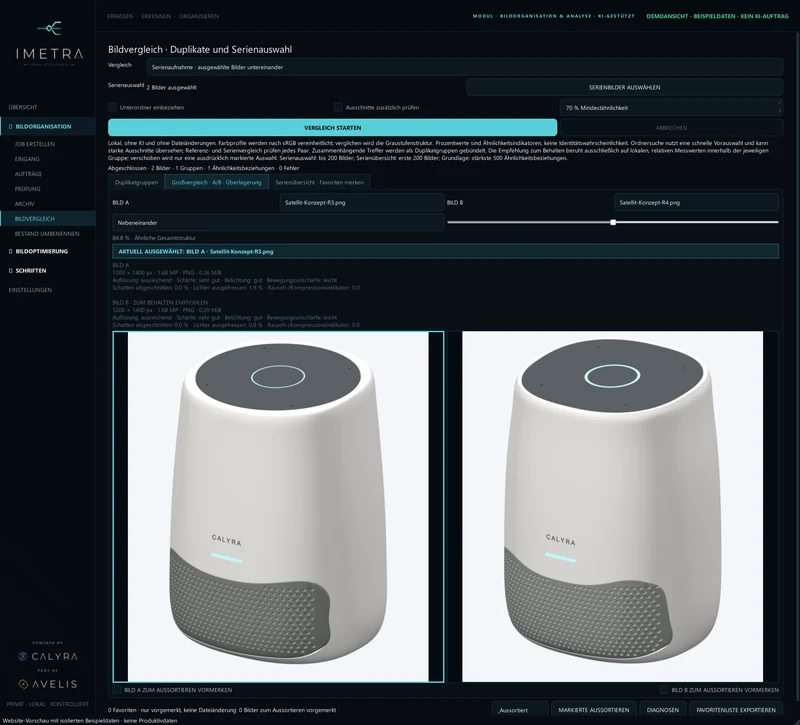This screenshot has height=725, width=800.
Task: Click the Abbrechen button
Action: 671,128
